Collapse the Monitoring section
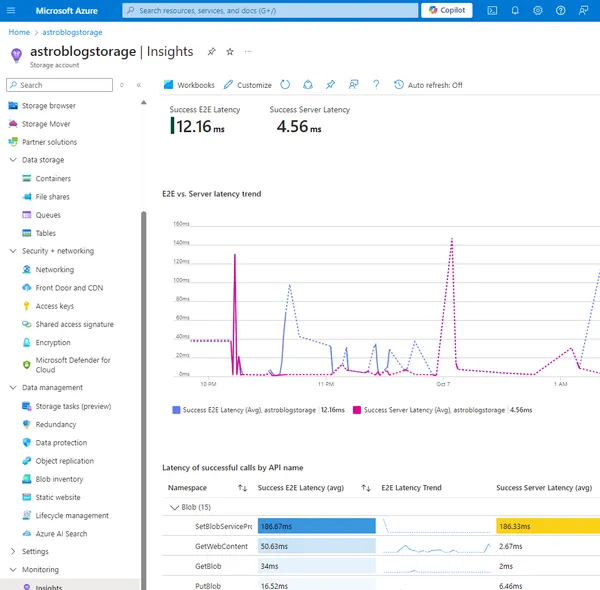This screenshot has height=590, width=600. coord(13,570)
